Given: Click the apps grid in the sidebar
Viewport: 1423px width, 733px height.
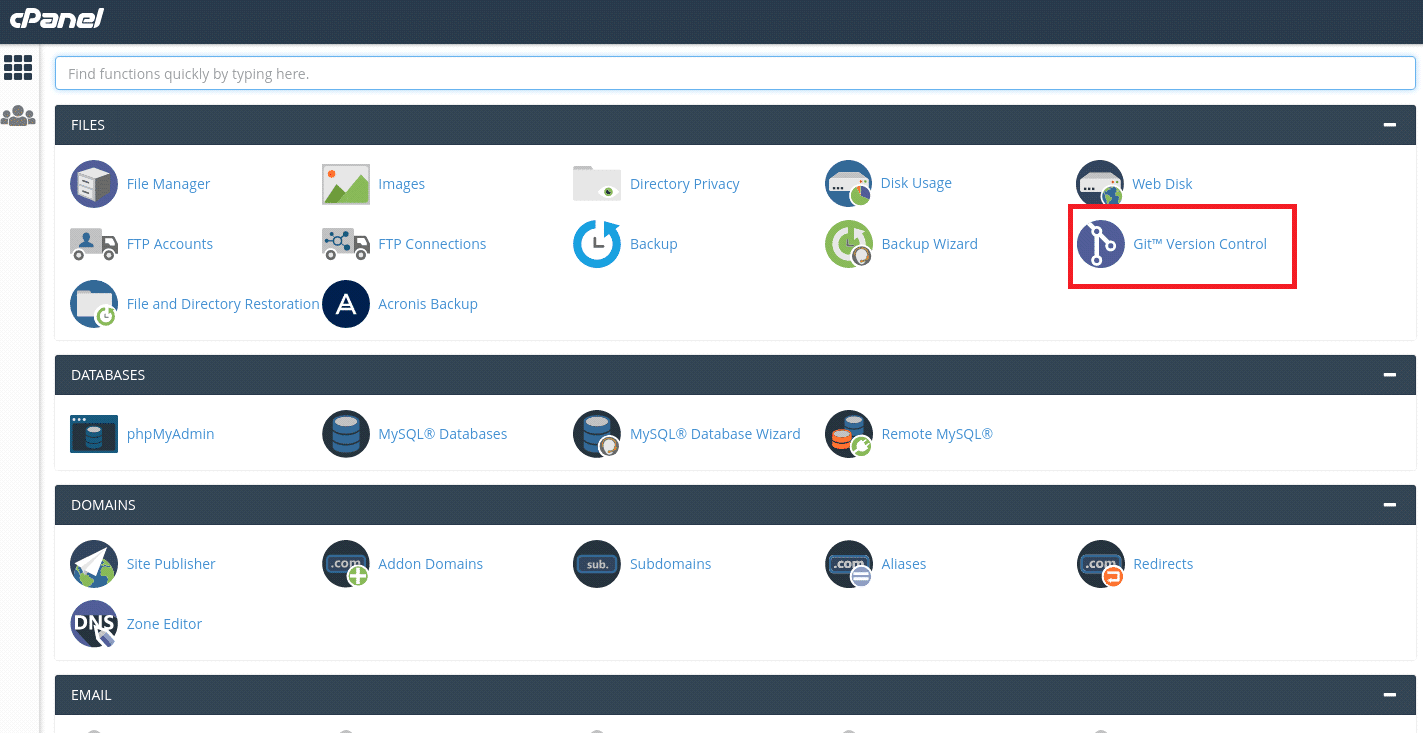Looking at the screenshot, I should point(18,67).
